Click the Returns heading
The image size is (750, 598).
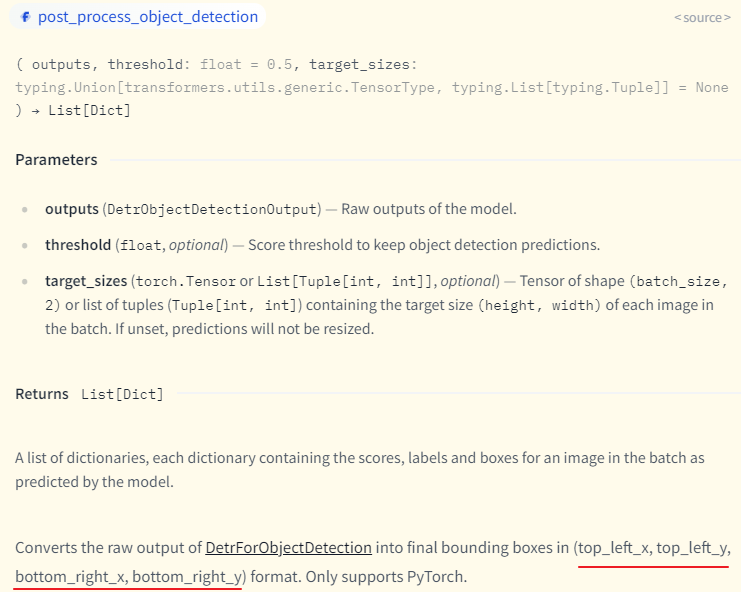point(42,394)
